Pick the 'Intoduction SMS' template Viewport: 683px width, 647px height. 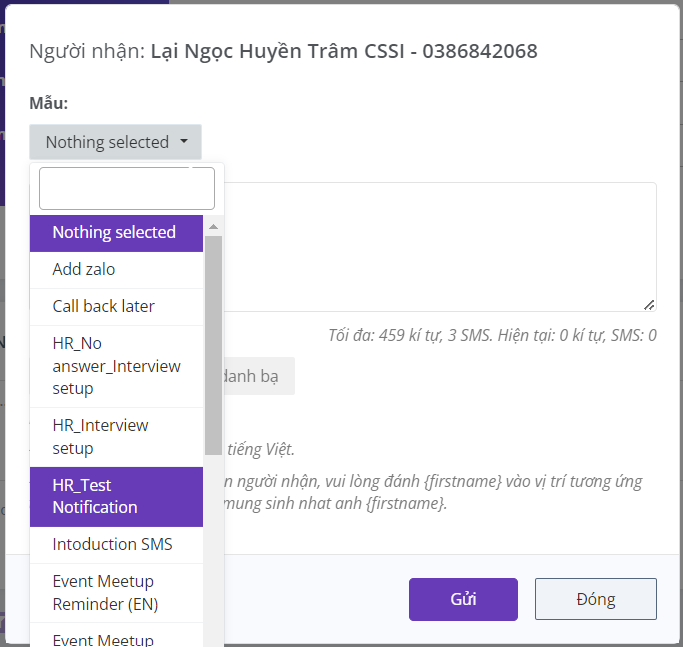116,544
